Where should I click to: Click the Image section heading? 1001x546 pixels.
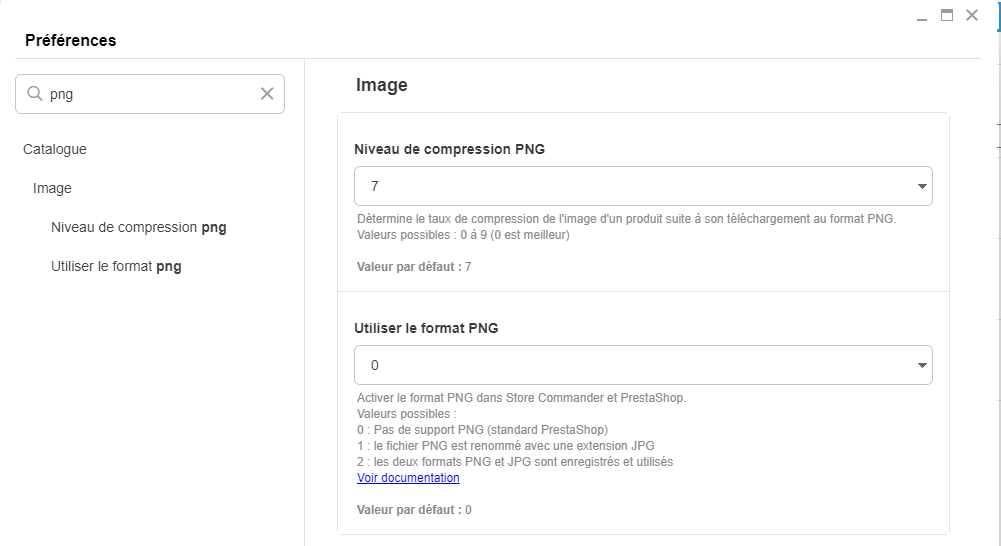pos(382,85)
